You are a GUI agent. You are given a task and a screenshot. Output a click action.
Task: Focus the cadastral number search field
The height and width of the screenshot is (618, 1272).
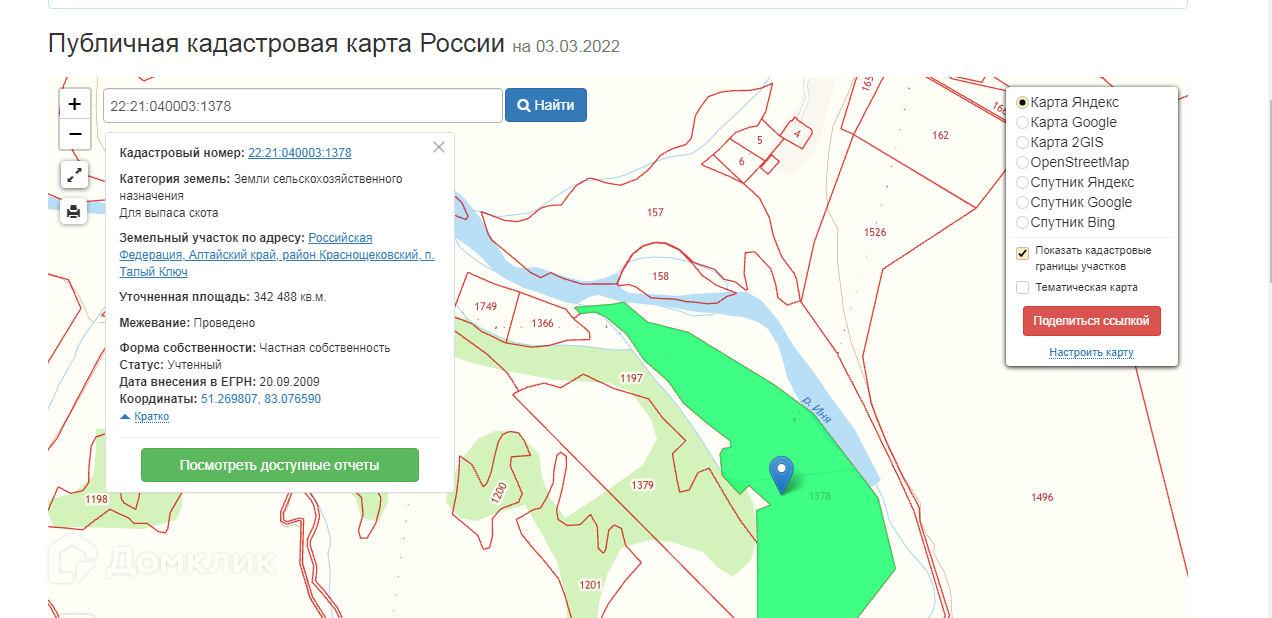tap(302, 105)
